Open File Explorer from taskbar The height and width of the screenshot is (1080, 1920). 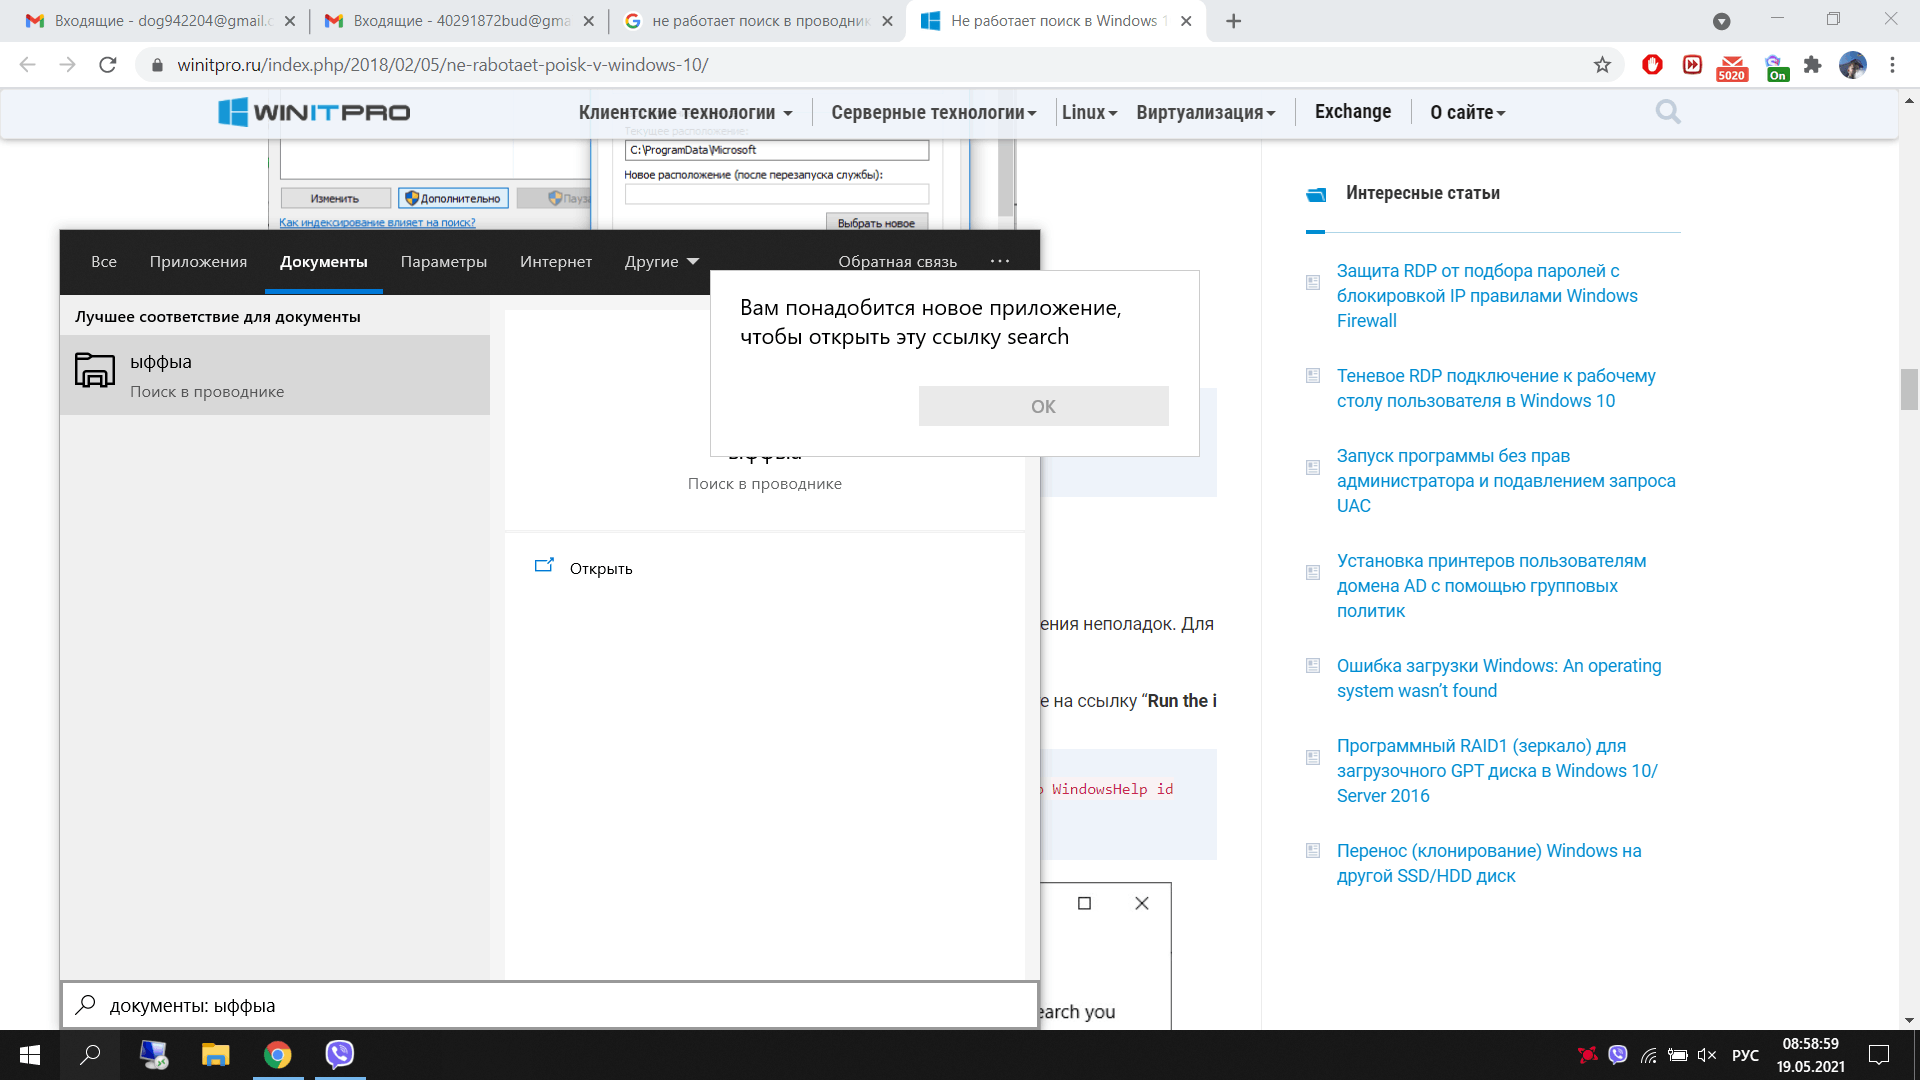point(215,1054)
